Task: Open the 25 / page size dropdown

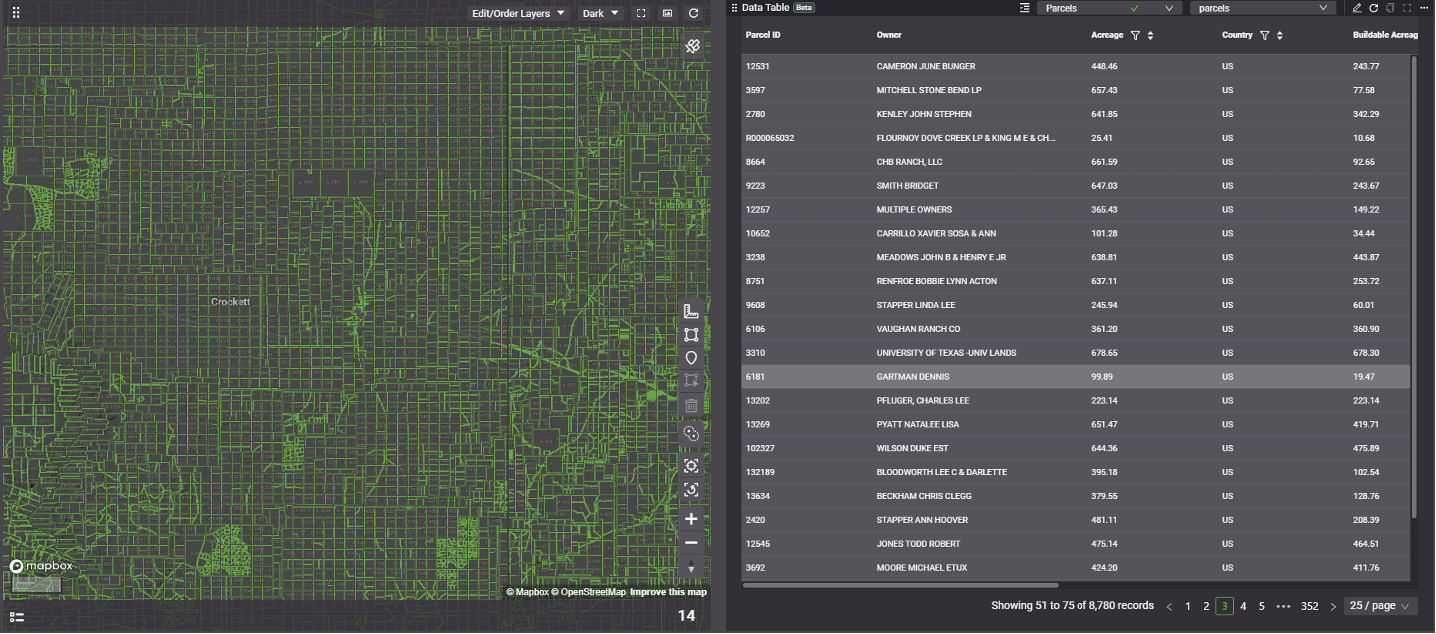Action: tap(1380, 606)
